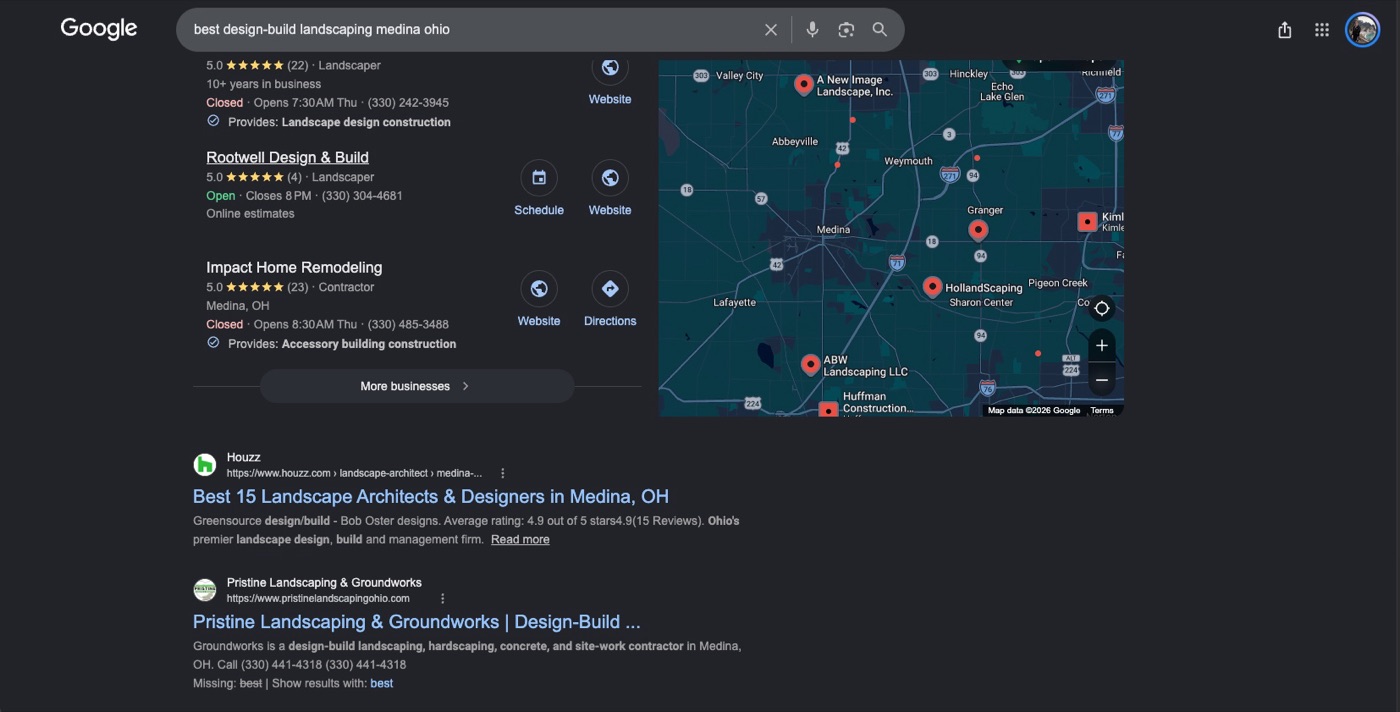This screenshot has width=1400, height=712.
Task: Open Website globe icon for Impact Home Remodeling
Action: click(x=539, y=289)
